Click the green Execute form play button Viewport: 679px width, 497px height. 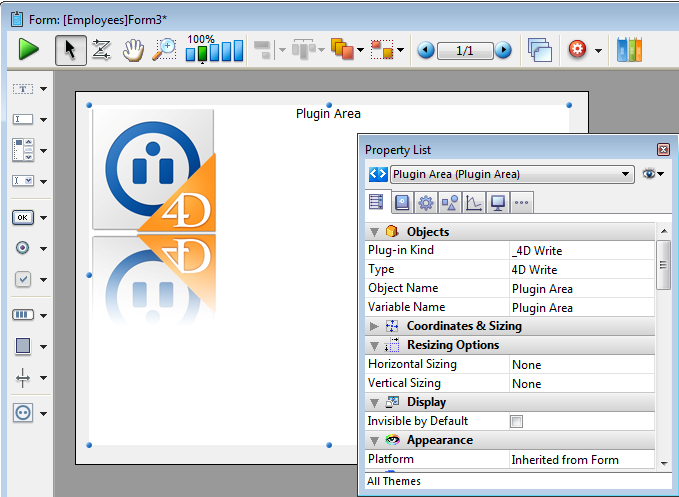(x=28, y=49)
